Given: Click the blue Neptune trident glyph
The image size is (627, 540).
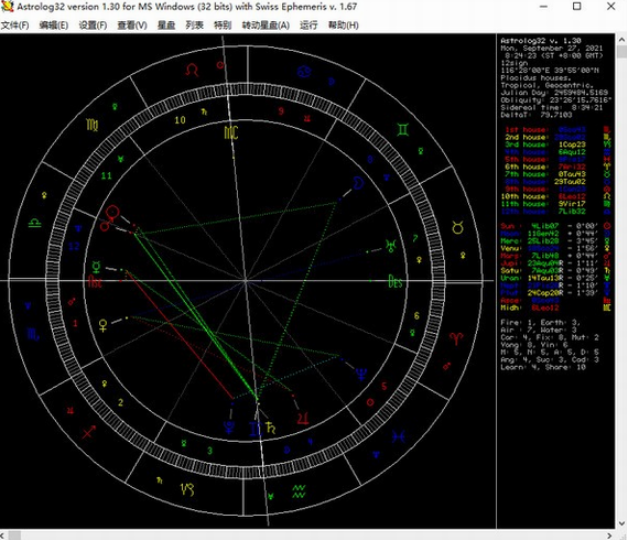Looking at the screenshot, I should pos(359,371).
